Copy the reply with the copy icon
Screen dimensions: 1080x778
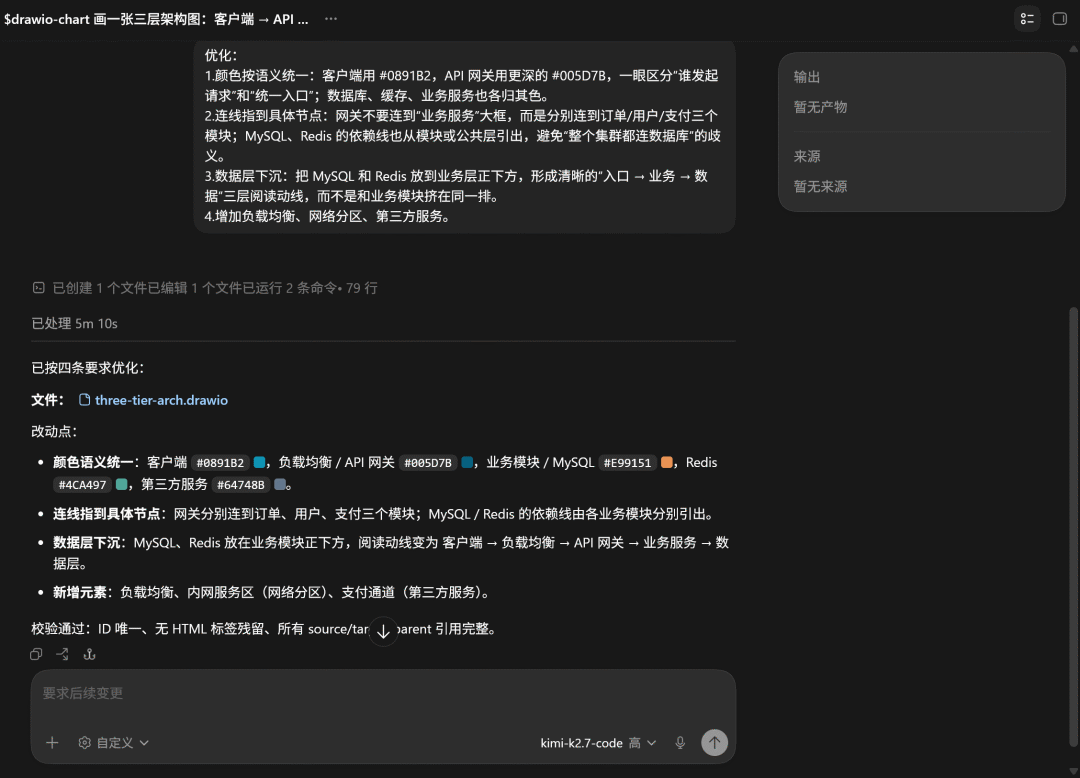[x=37, y=654]
